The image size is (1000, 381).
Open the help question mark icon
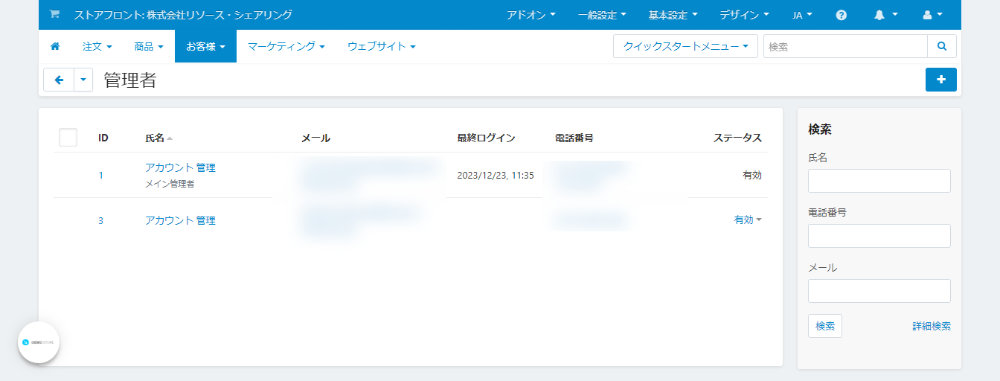(841, 15)
